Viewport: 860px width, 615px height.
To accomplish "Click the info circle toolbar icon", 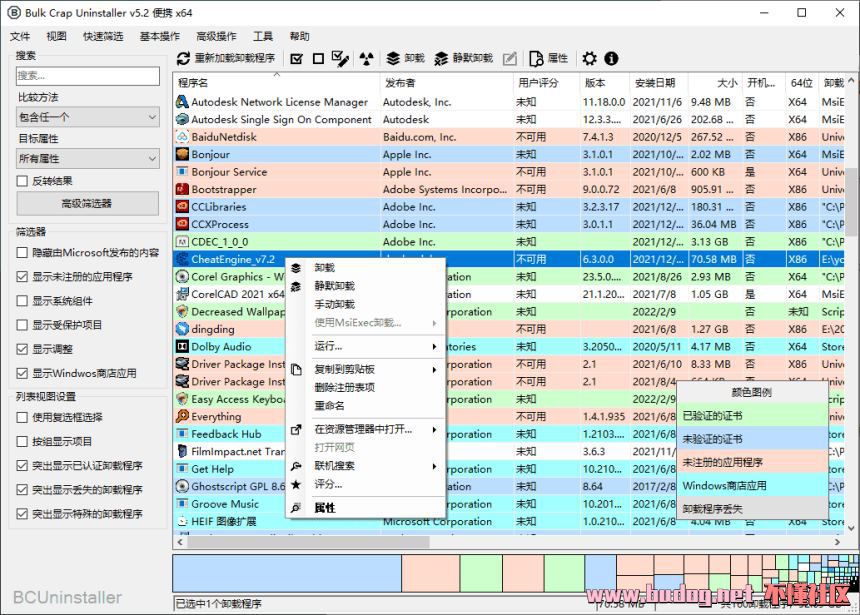I will (611, 59).
